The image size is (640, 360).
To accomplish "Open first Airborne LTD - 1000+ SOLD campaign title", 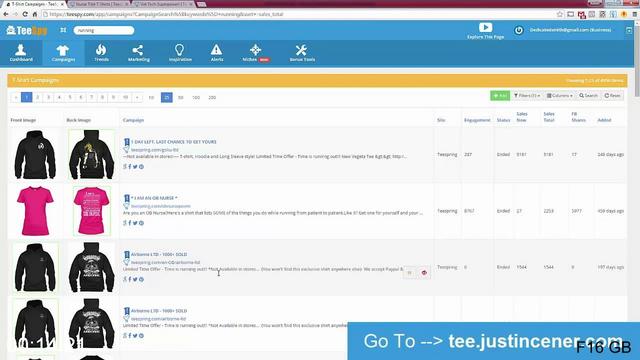I will point(159,254).
